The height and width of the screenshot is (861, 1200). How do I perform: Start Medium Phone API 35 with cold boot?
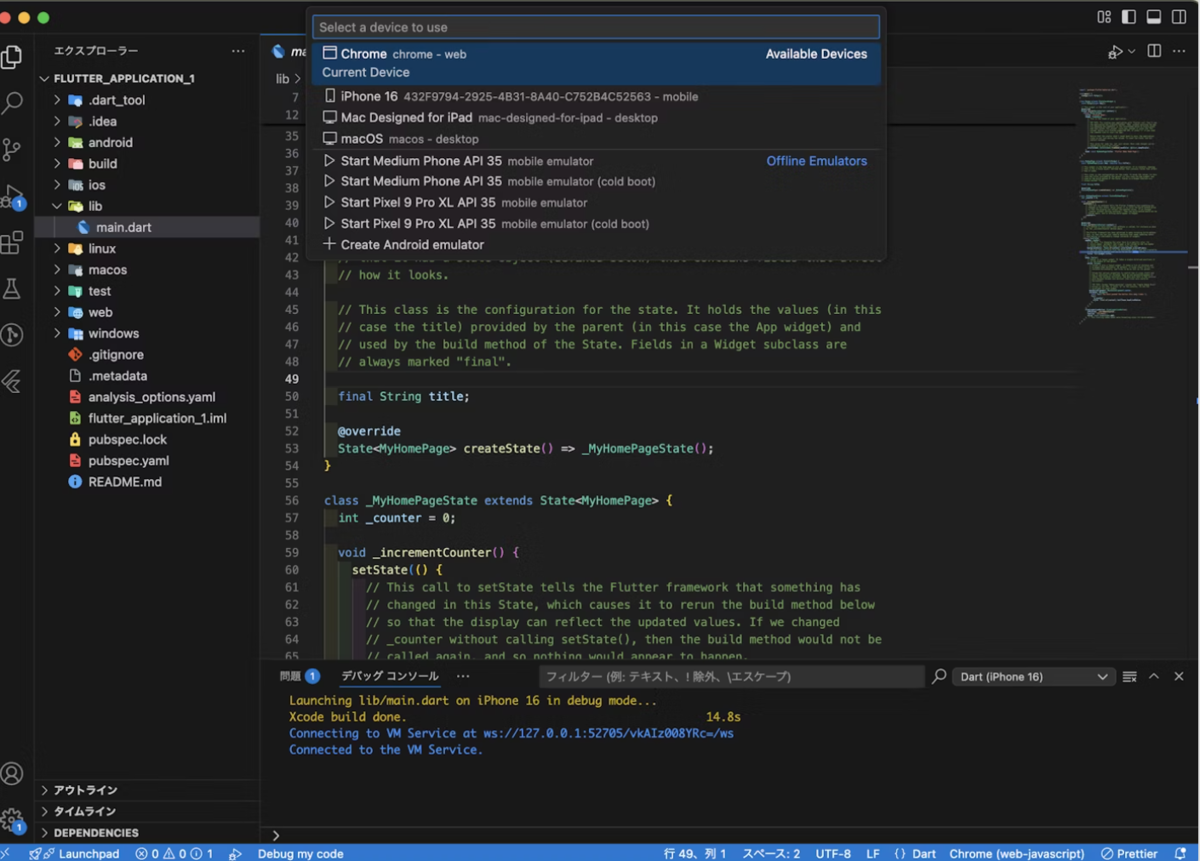pyautogui.click(x=596, y=182)
